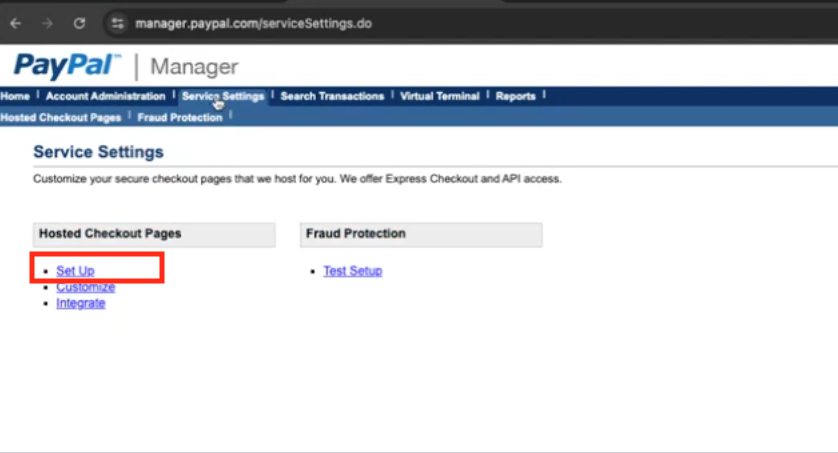The image size is (838, 453).
Task: Click the browser forward arrow
Action: 48,24
